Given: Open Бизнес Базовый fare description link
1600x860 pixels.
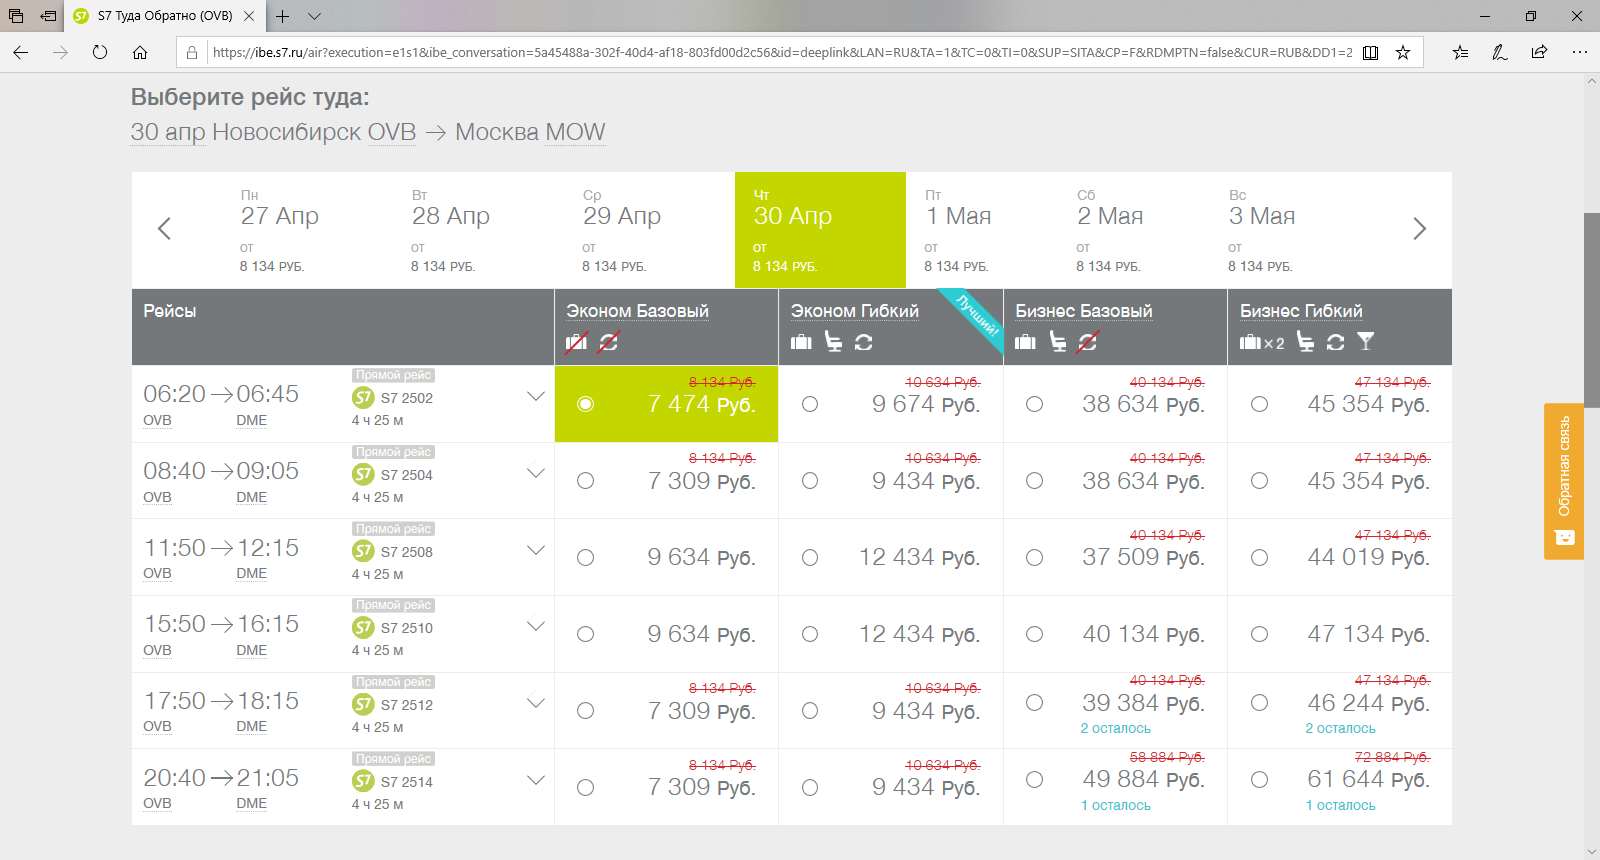Looking at the screenshot, I should point(1084,311).
